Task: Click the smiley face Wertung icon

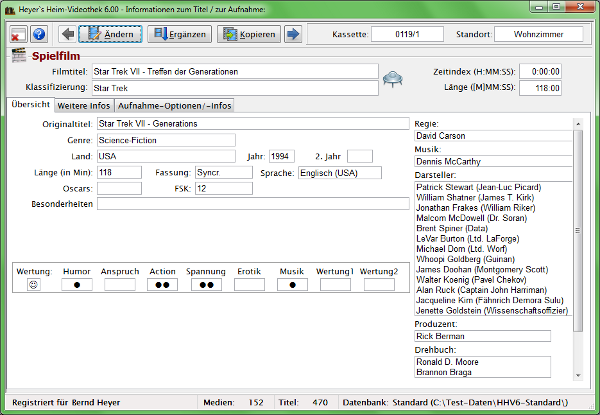Action: tap(33, 285)
